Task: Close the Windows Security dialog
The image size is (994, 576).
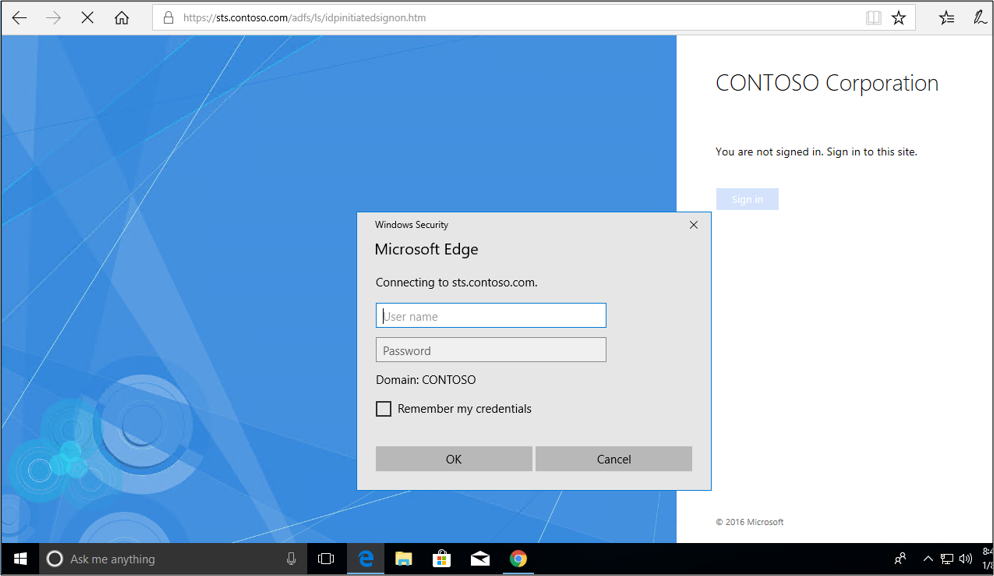Action: tap(694, 225)
